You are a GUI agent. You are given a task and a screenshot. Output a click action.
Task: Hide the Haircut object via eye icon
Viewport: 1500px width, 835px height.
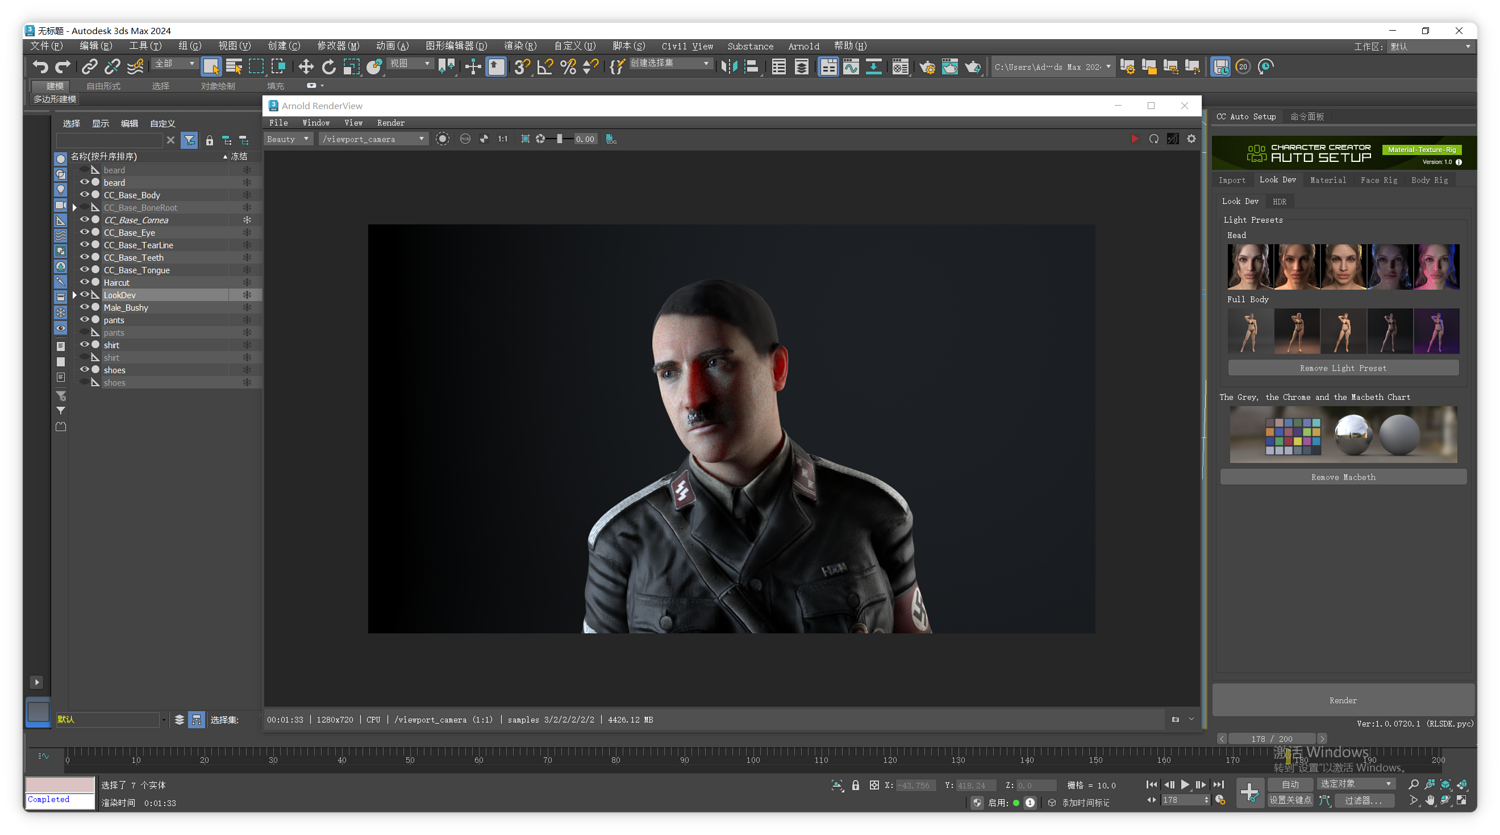pos(84,283)
